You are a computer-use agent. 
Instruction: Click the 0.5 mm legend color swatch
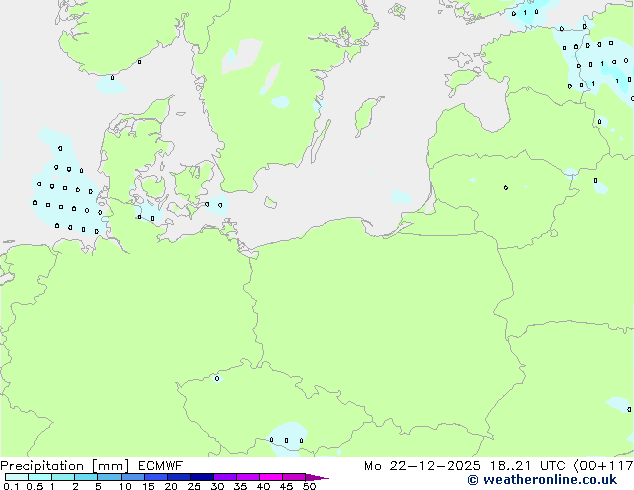coord(40,477)
